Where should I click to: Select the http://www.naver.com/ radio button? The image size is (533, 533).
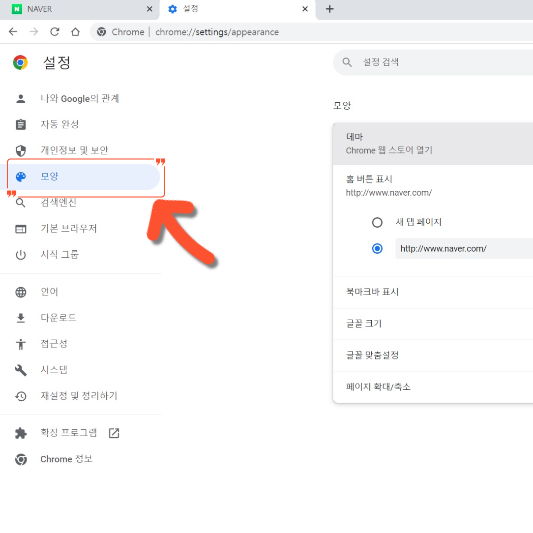[x=377, y=248]
